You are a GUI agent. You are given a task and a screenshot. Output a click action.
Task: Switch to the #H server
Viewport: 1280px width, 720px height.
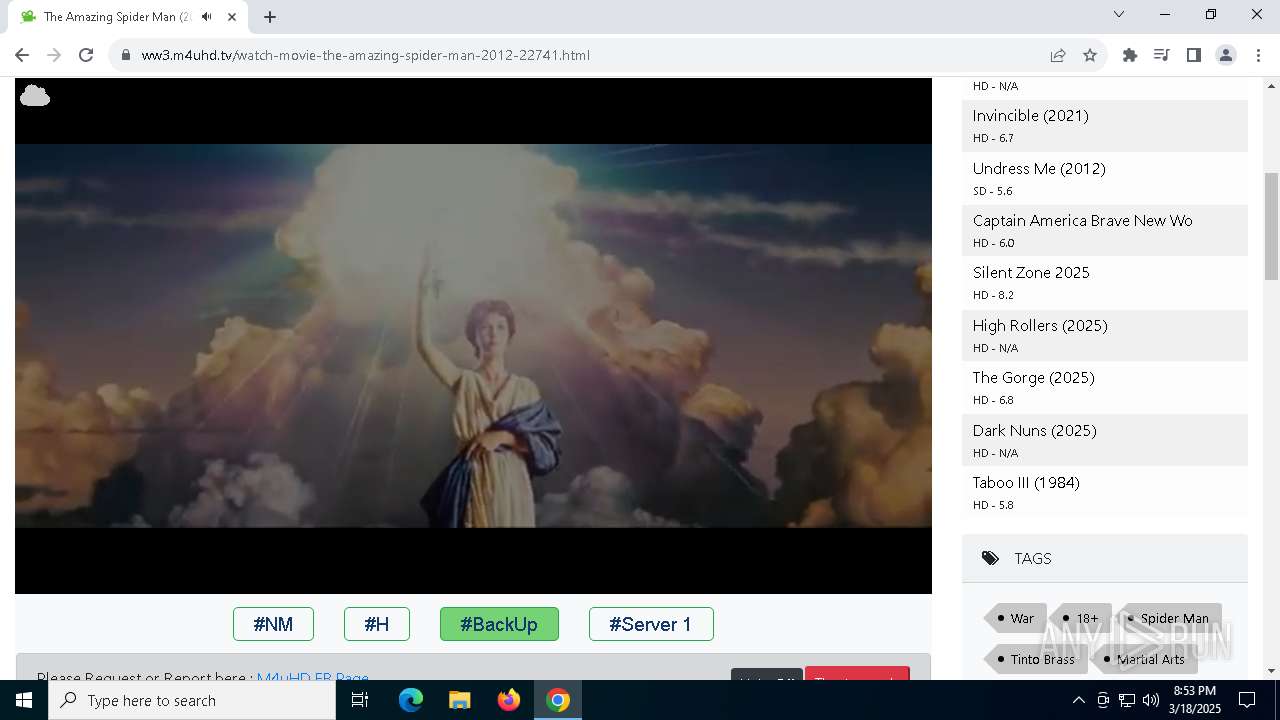click(x=377, y=624)
